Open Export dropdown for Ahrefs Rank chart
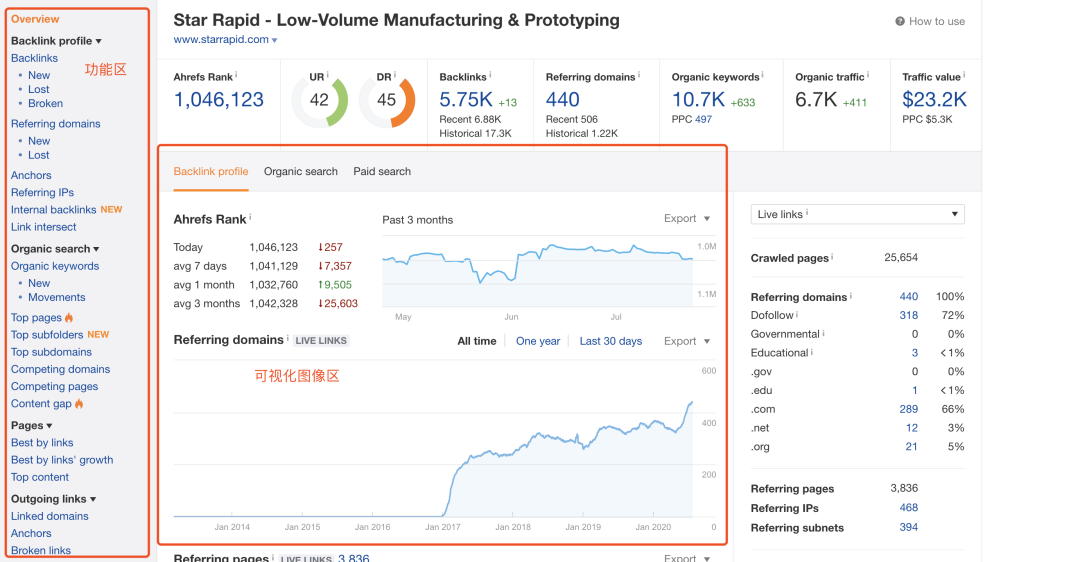This screenshot has width=1080, height=562. [687, 219]
